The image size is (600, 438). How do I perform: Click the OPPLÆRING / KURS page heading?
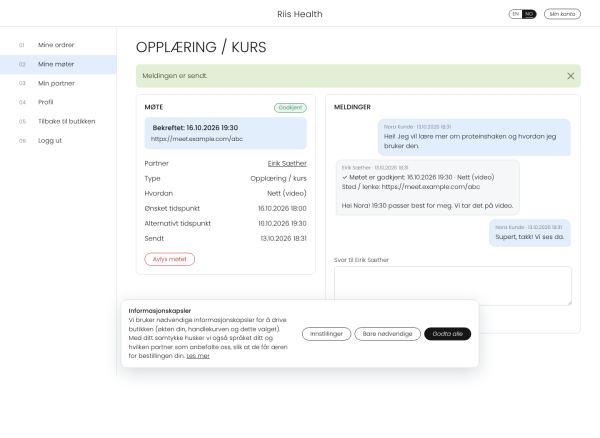tap(201, 47)
